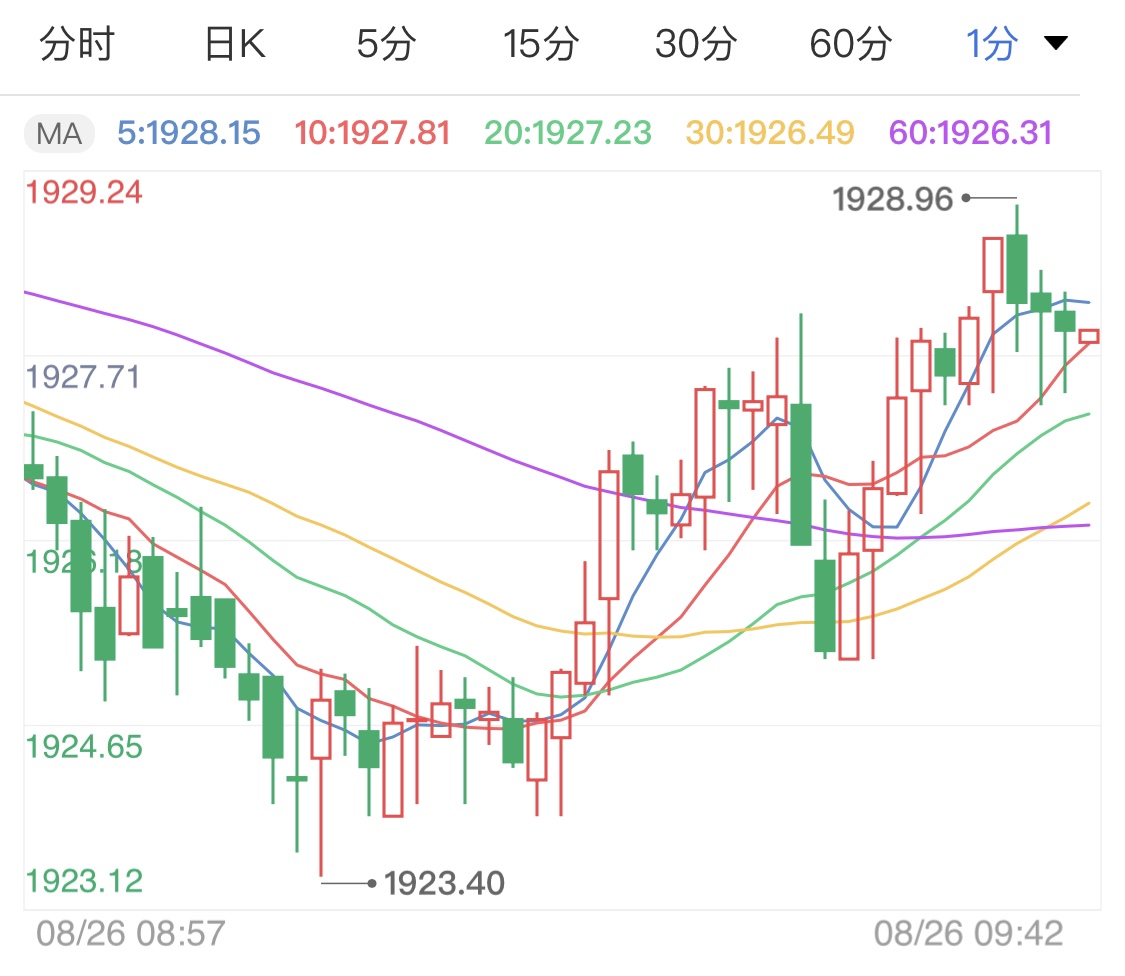The image size is (1125, 976).
Task: Click the MA20 value 20:1927.23
Action: 568,133
